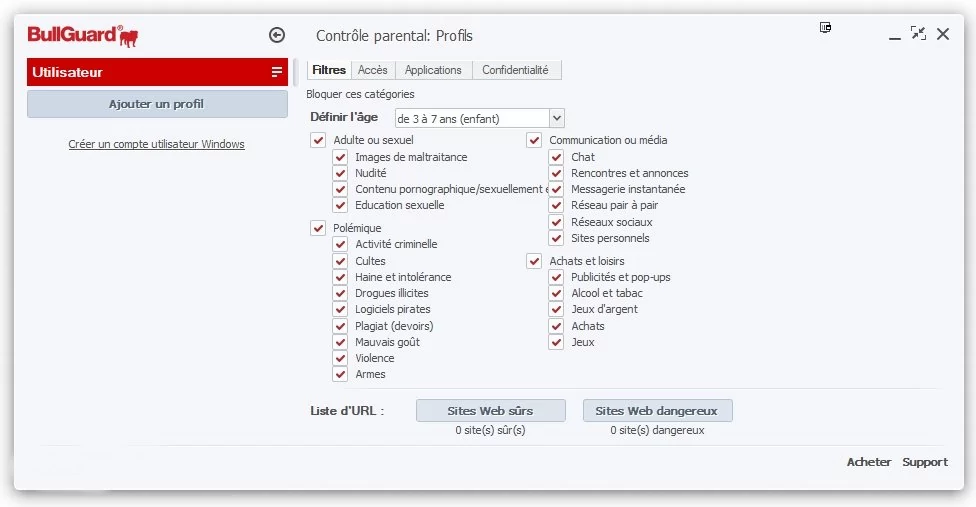Open the Sites Web dangereux list
976x507 pixels.
tap(657, 411)
